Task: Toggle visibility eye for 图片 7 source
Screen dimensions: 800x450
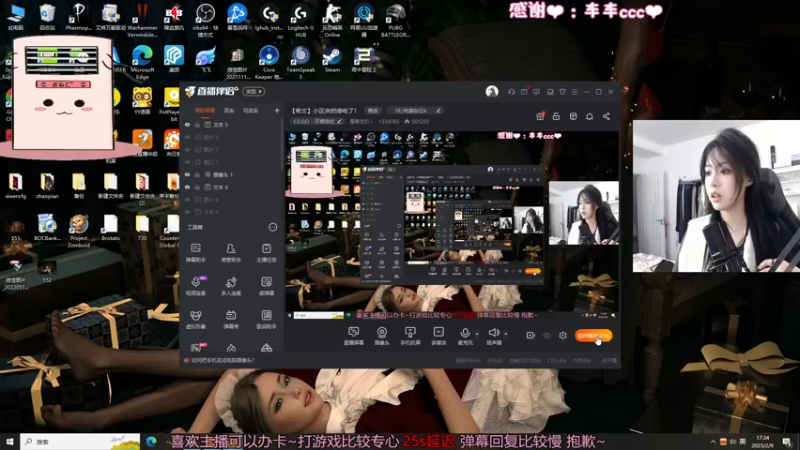Action: 187,149
